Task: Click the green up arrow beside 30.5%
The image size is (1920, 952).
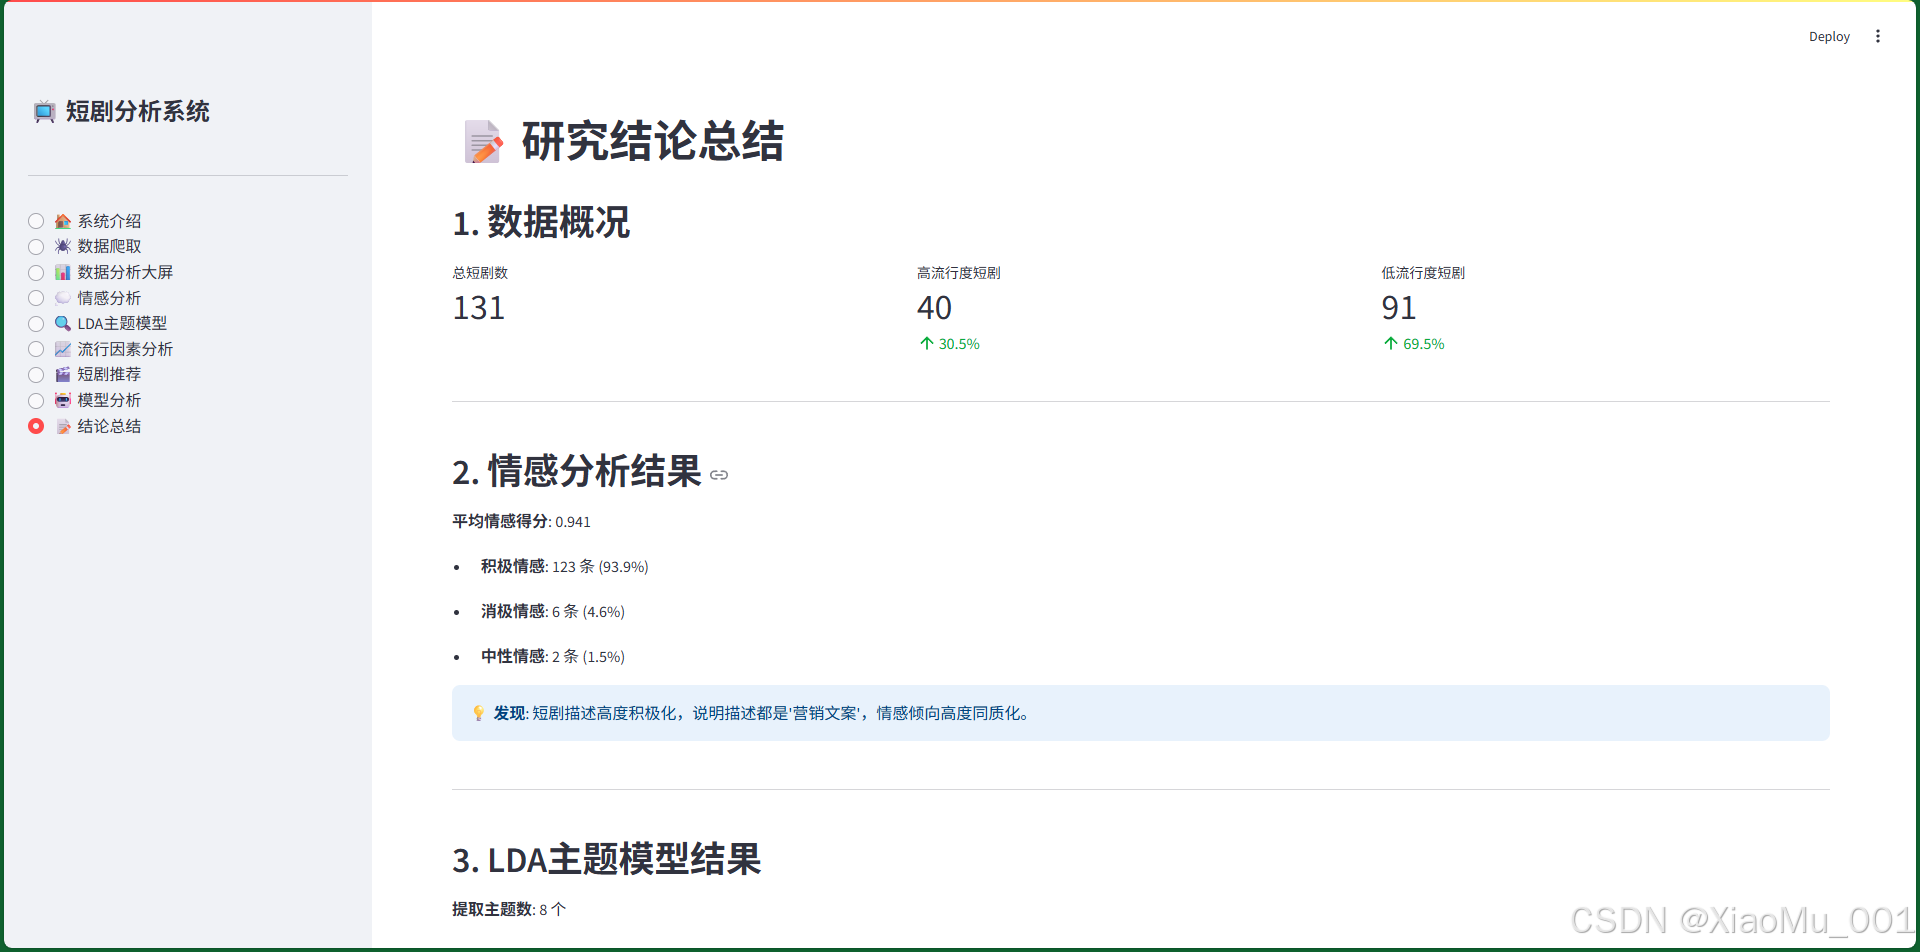Action: click(926, 344)
